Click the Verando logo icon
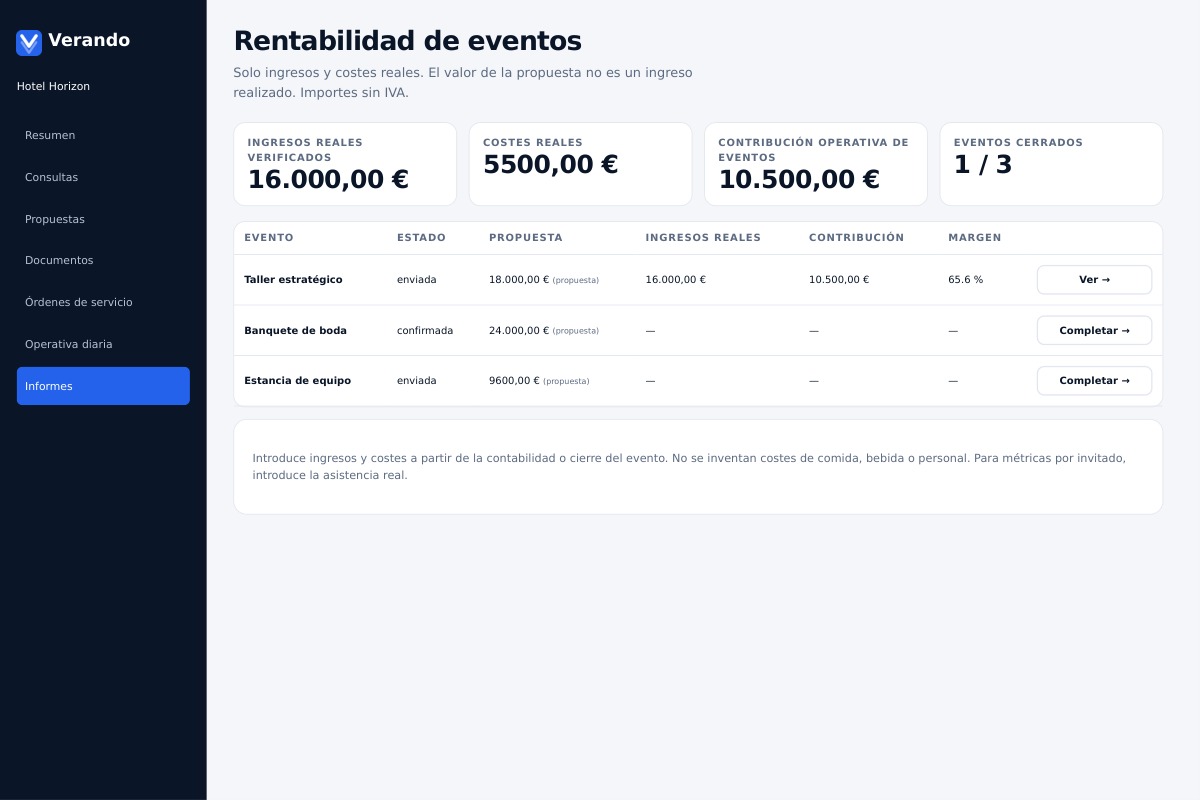Screen dimensions: 1200x800 coord(29,42)
